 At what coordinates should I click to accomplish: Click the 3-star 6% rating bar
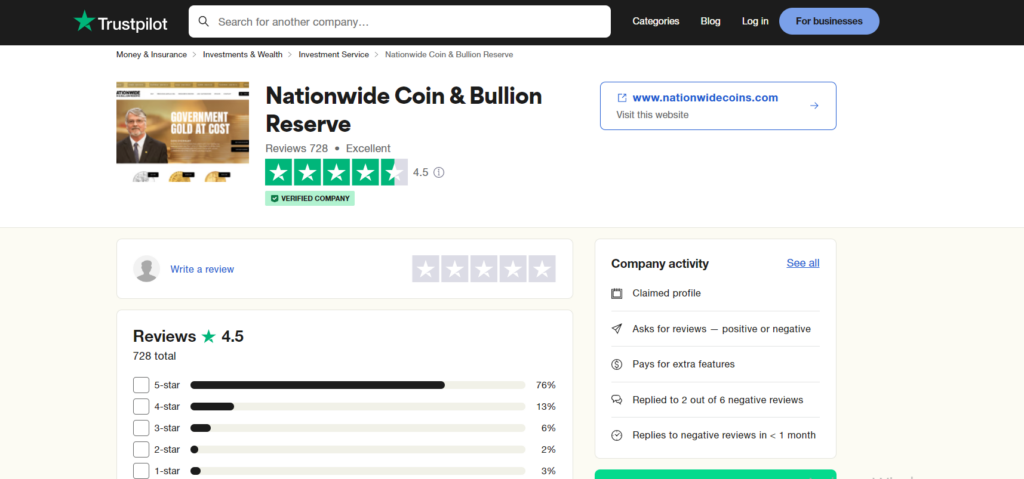[358, 428]
